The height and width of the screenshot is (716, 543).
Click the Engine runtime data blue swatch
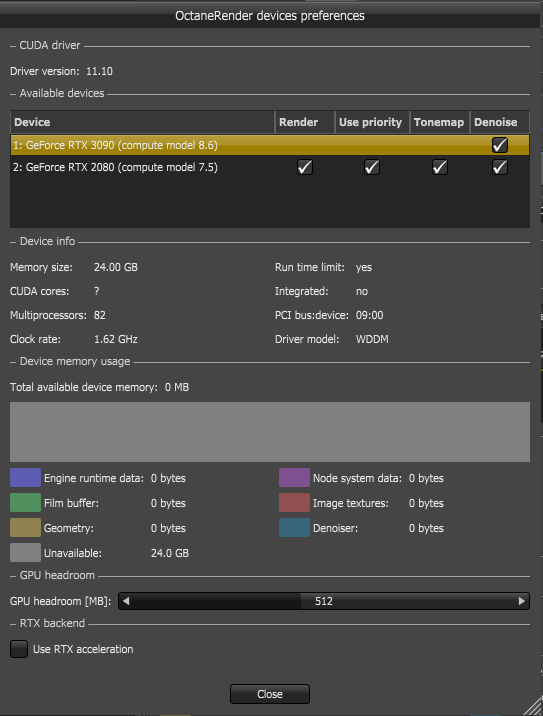click(x=25, y=478)
